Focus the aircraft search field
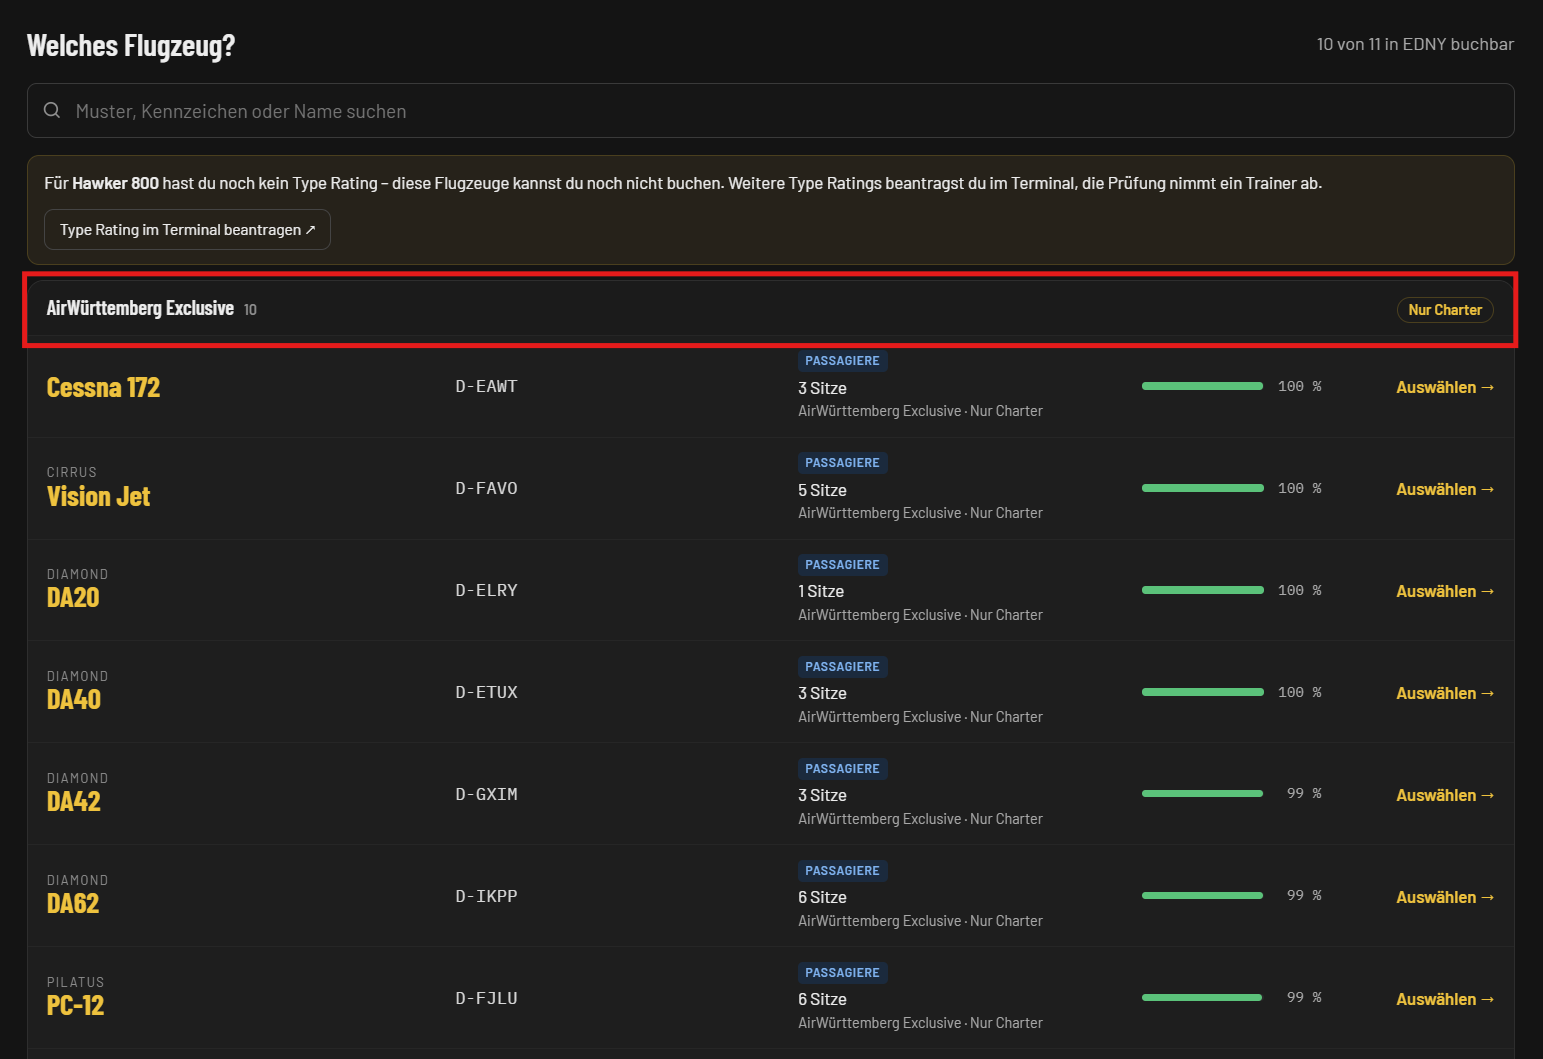The height and width of the screenshot is (1059, 1543). click(770, 110)
